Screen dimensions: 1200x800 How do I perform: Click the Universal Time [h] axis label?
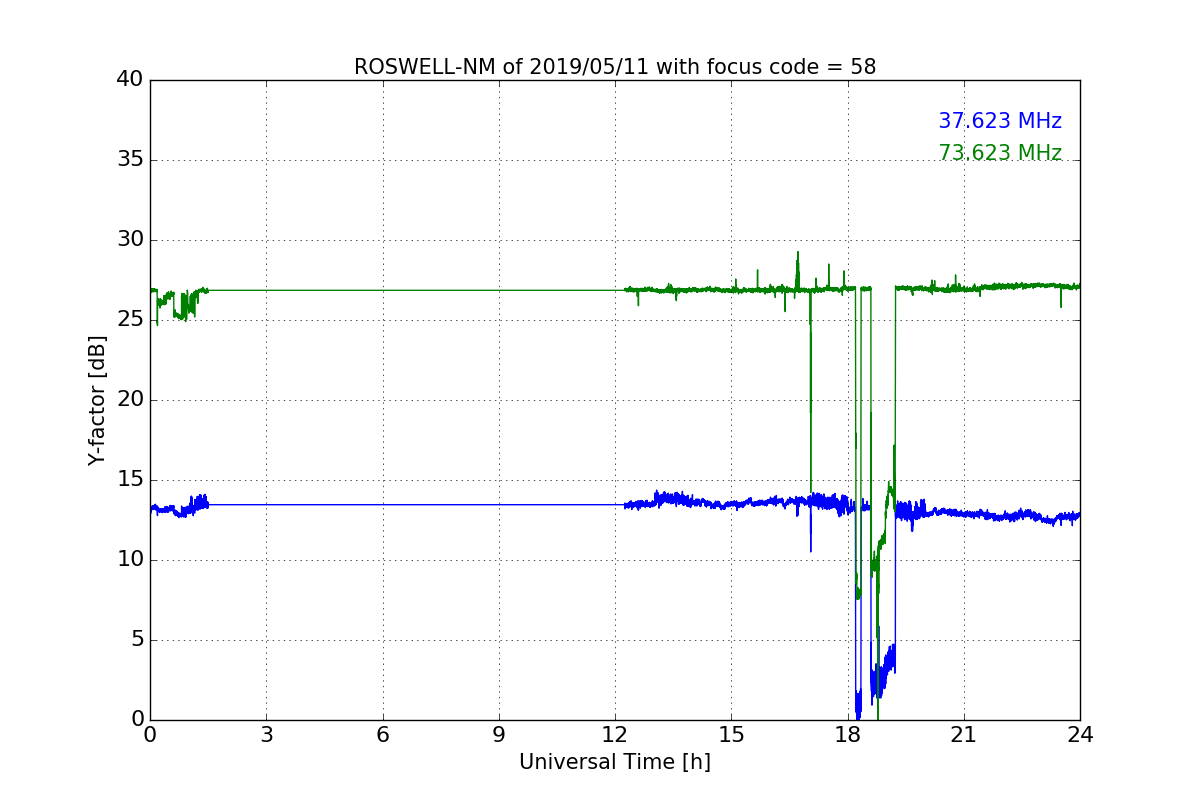pos(615,762)
